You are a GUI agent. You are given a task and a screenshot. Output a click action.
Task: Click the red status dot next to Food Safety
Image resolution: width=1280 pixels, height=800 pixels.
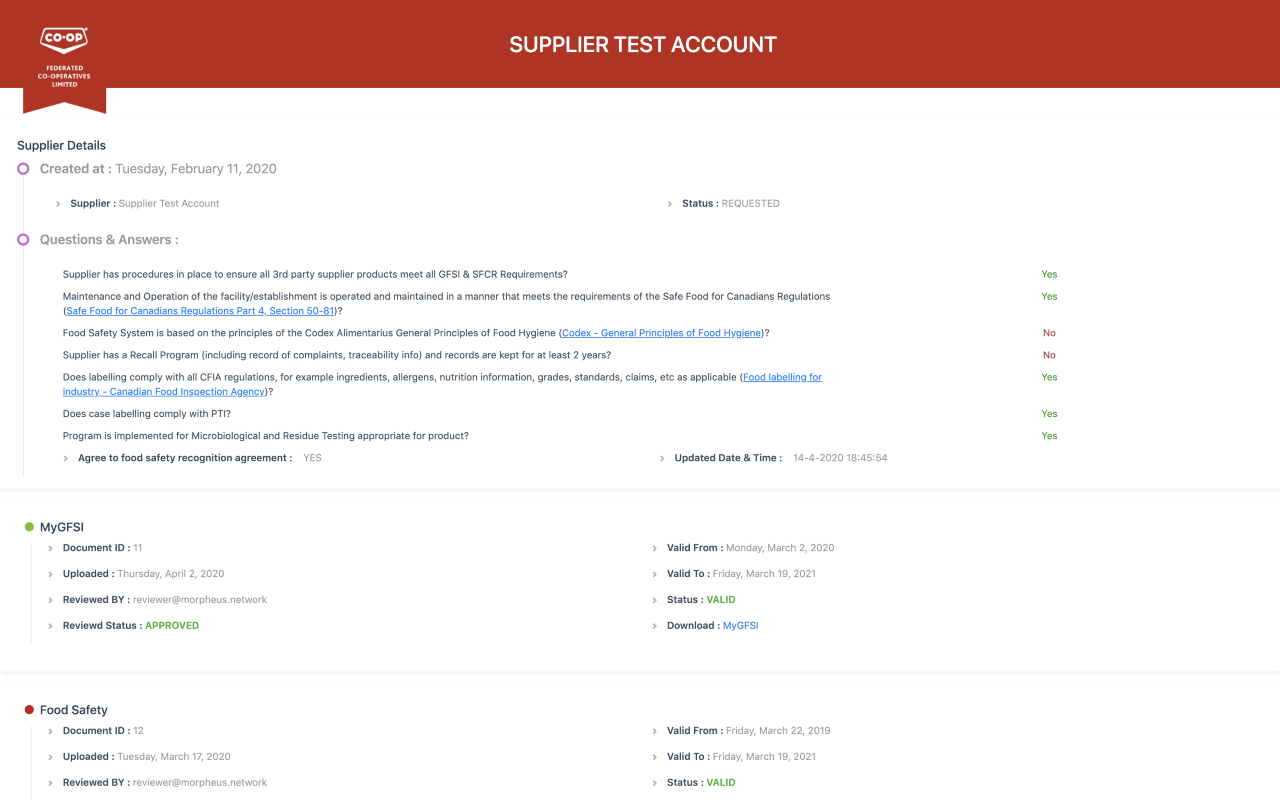29,710
